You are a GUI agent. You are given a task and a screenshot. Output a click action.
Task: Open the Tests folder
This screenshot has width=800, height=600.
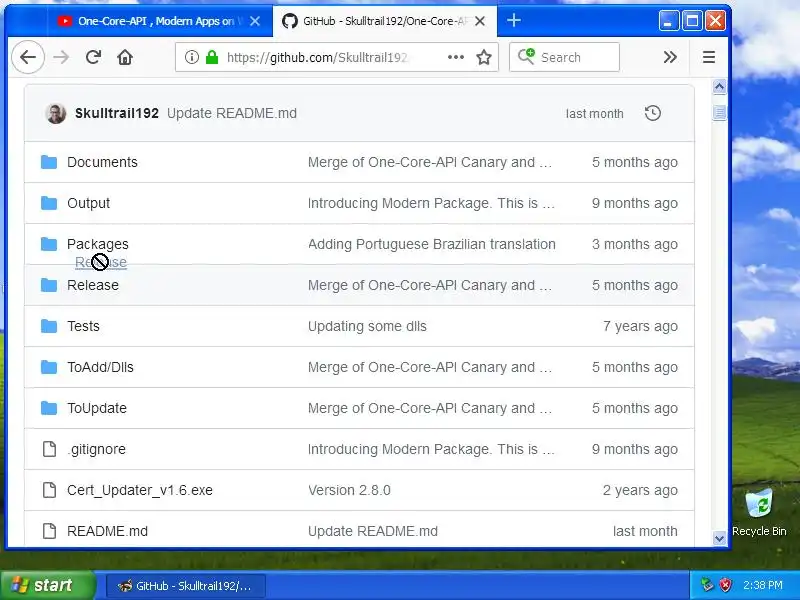pos(83,326)
